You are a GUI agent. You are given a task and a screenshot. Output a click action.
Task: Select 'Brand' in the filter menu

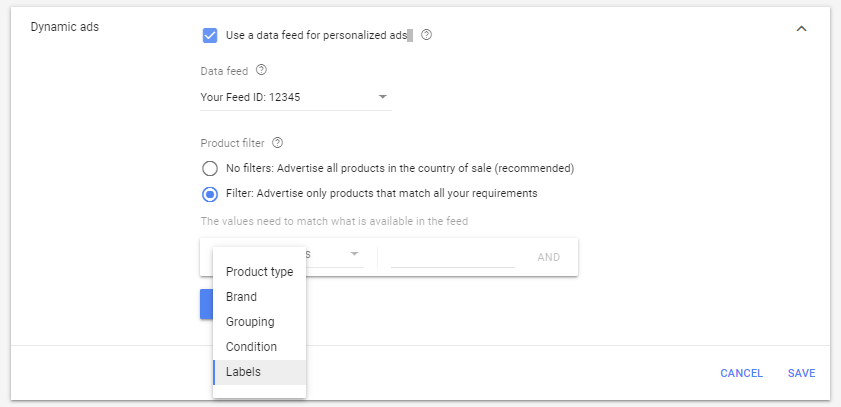coord(241,297)
